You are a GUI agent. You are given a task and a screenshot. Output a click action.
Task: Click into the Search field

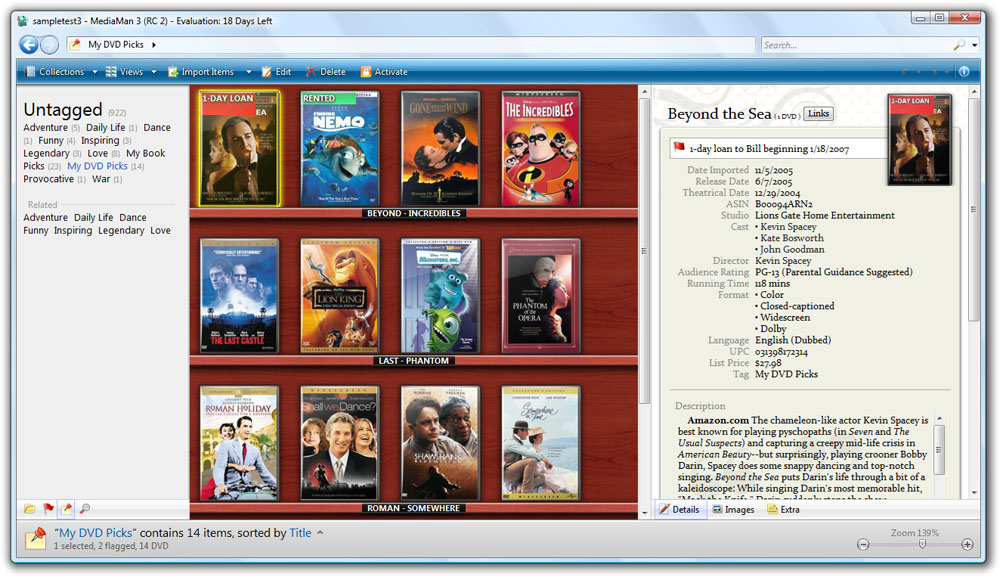[857, 45]
